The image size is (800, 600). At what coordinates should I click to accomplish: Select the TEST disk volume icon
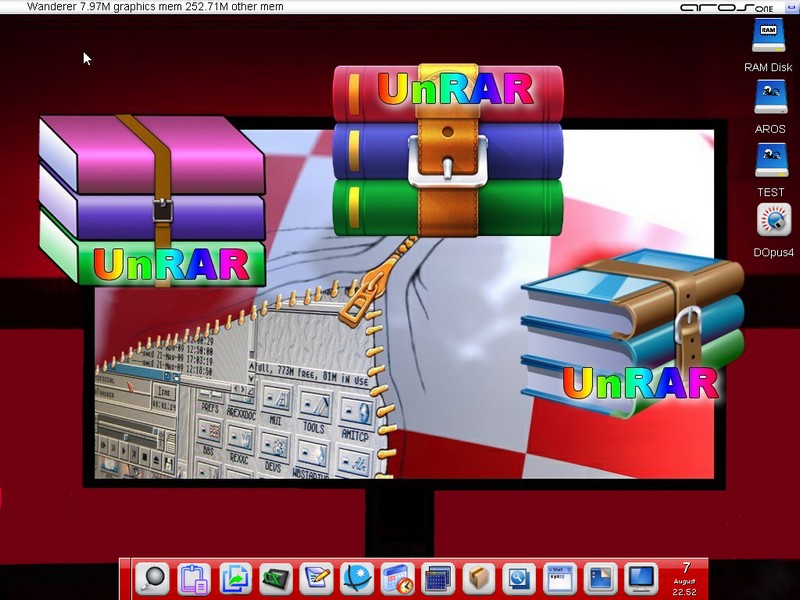[x=770, y=159]
